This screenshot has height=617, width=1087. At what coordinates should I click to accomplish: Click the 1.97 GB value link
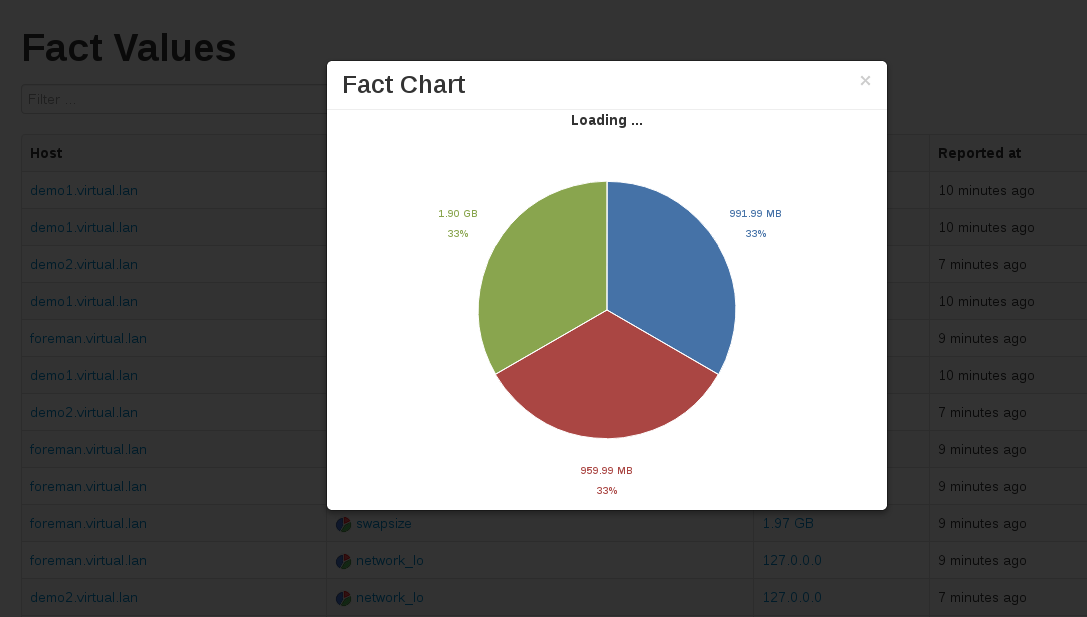click(x=788, y=523)
